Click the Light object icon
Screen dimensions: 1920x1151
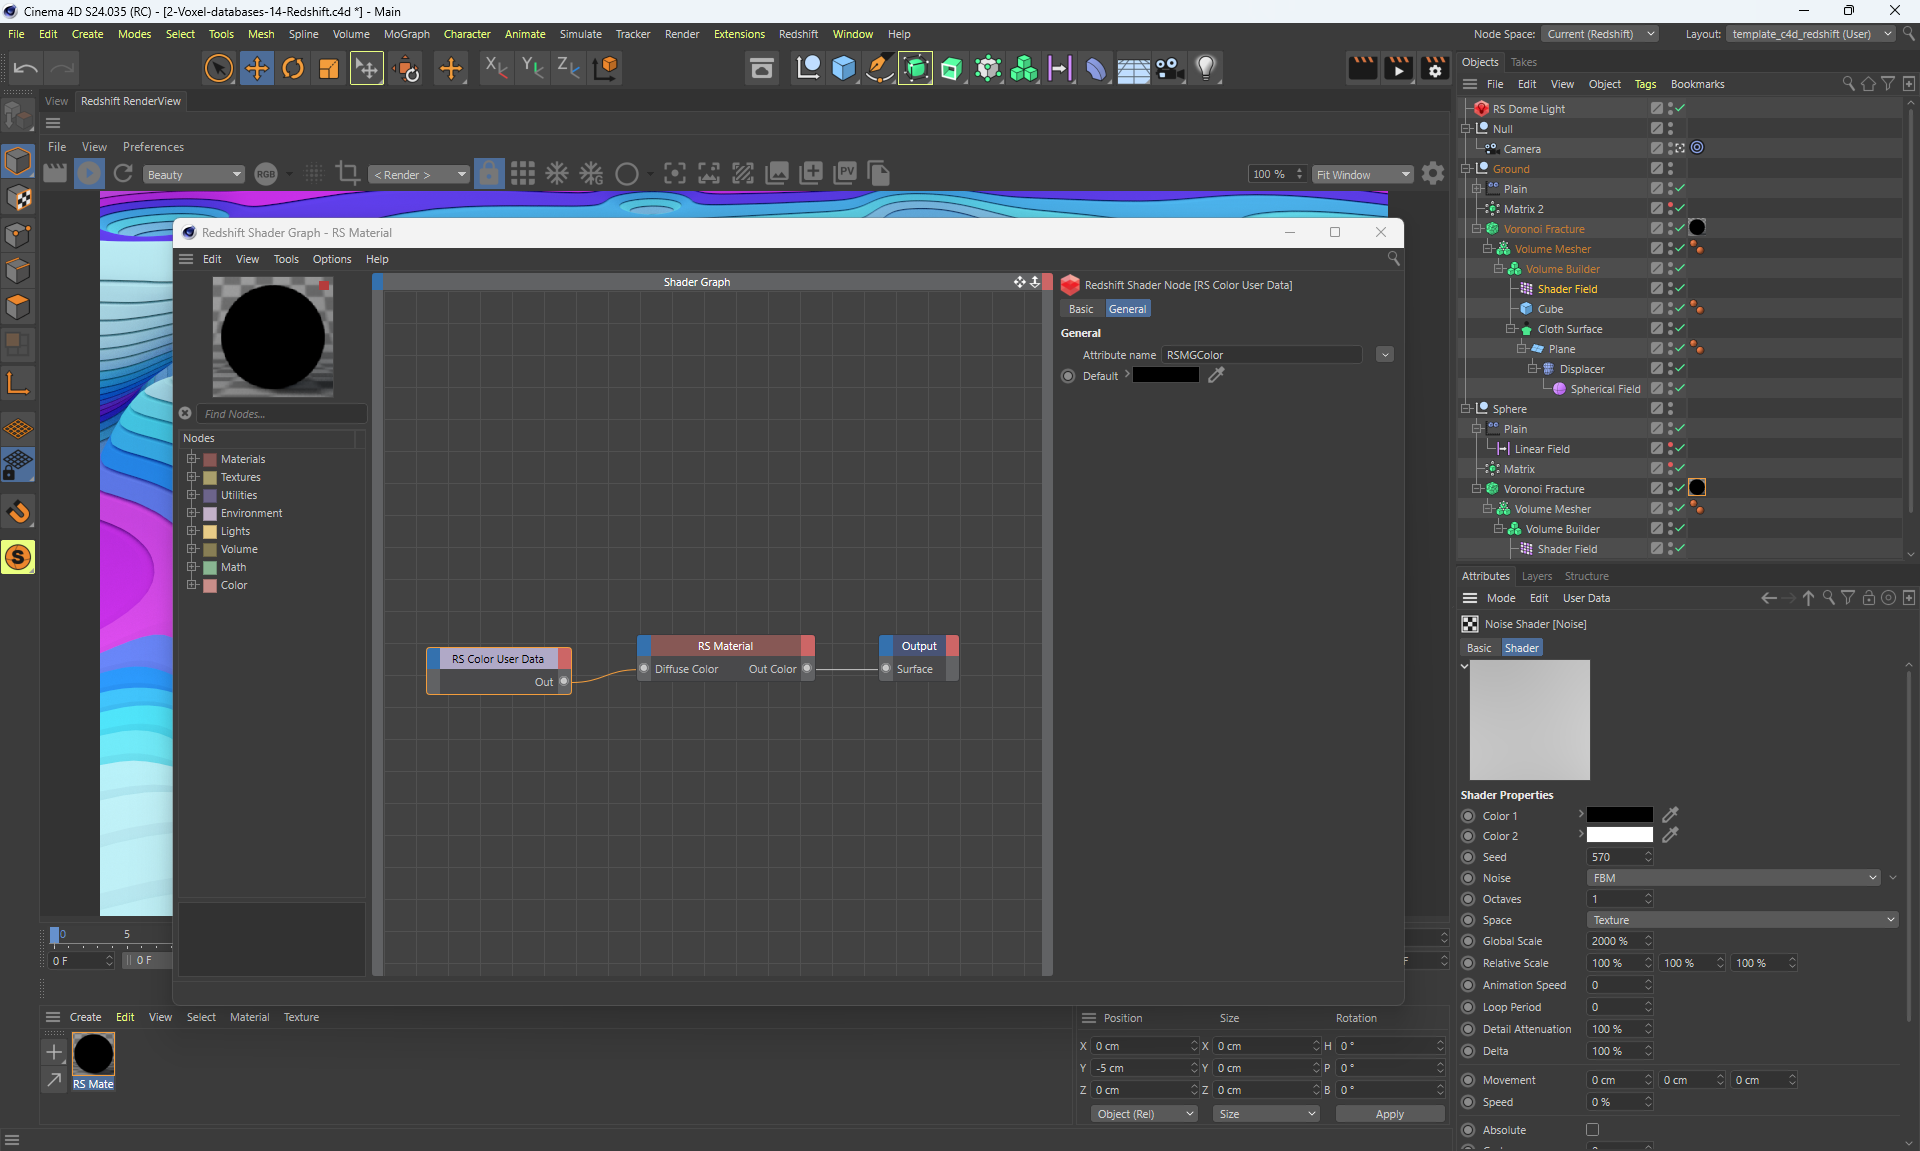(1206, 68)
